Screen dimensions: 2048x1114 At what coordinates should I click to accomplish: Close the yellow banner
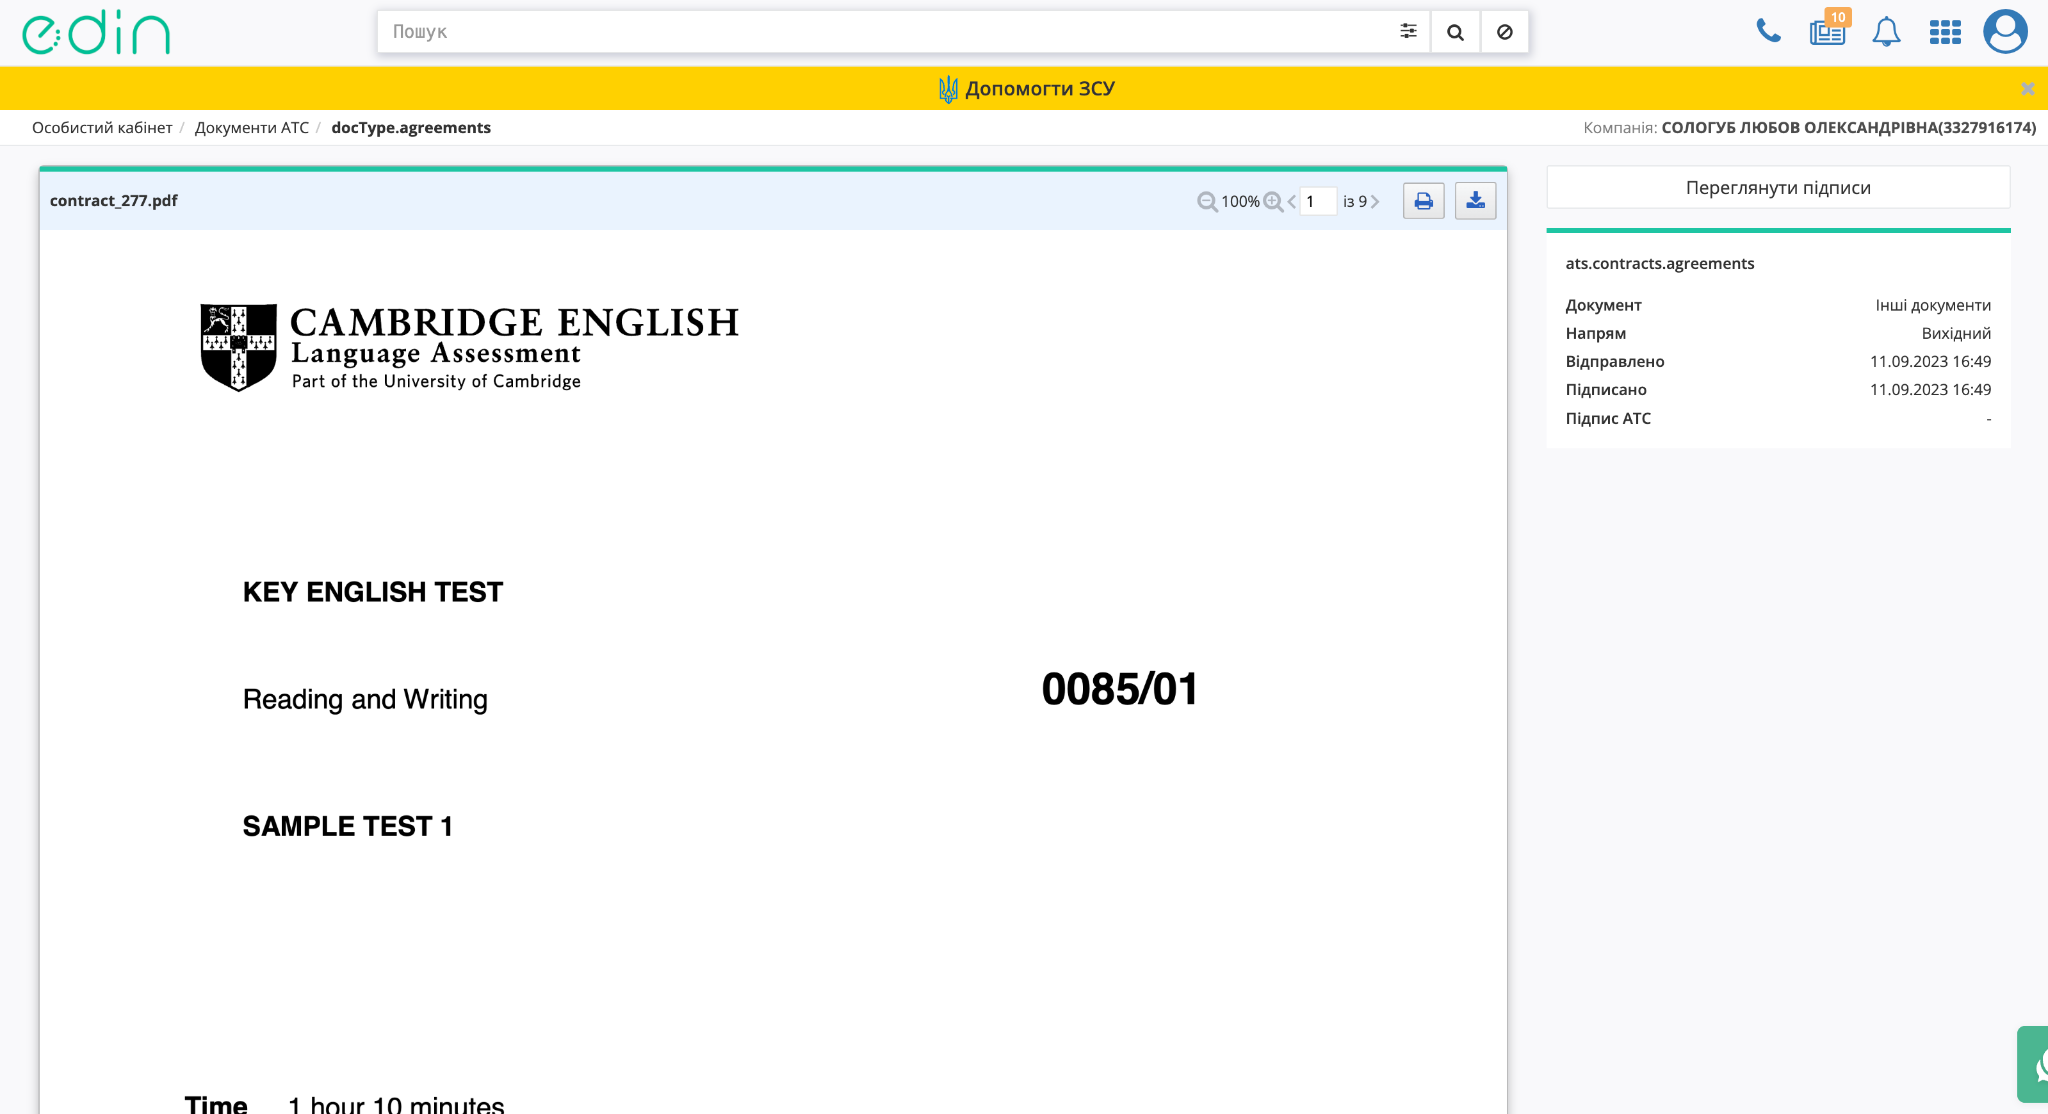pyautogui.click(x=2027, y=88)
